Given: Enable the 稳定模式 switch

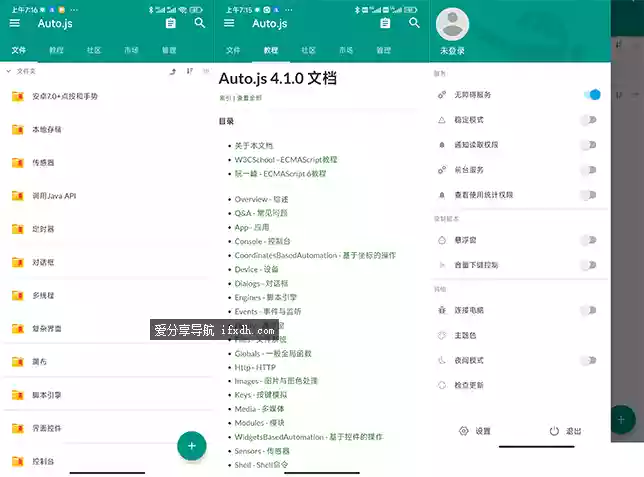Looking at the screenshot, I should [x=589, y=120].
